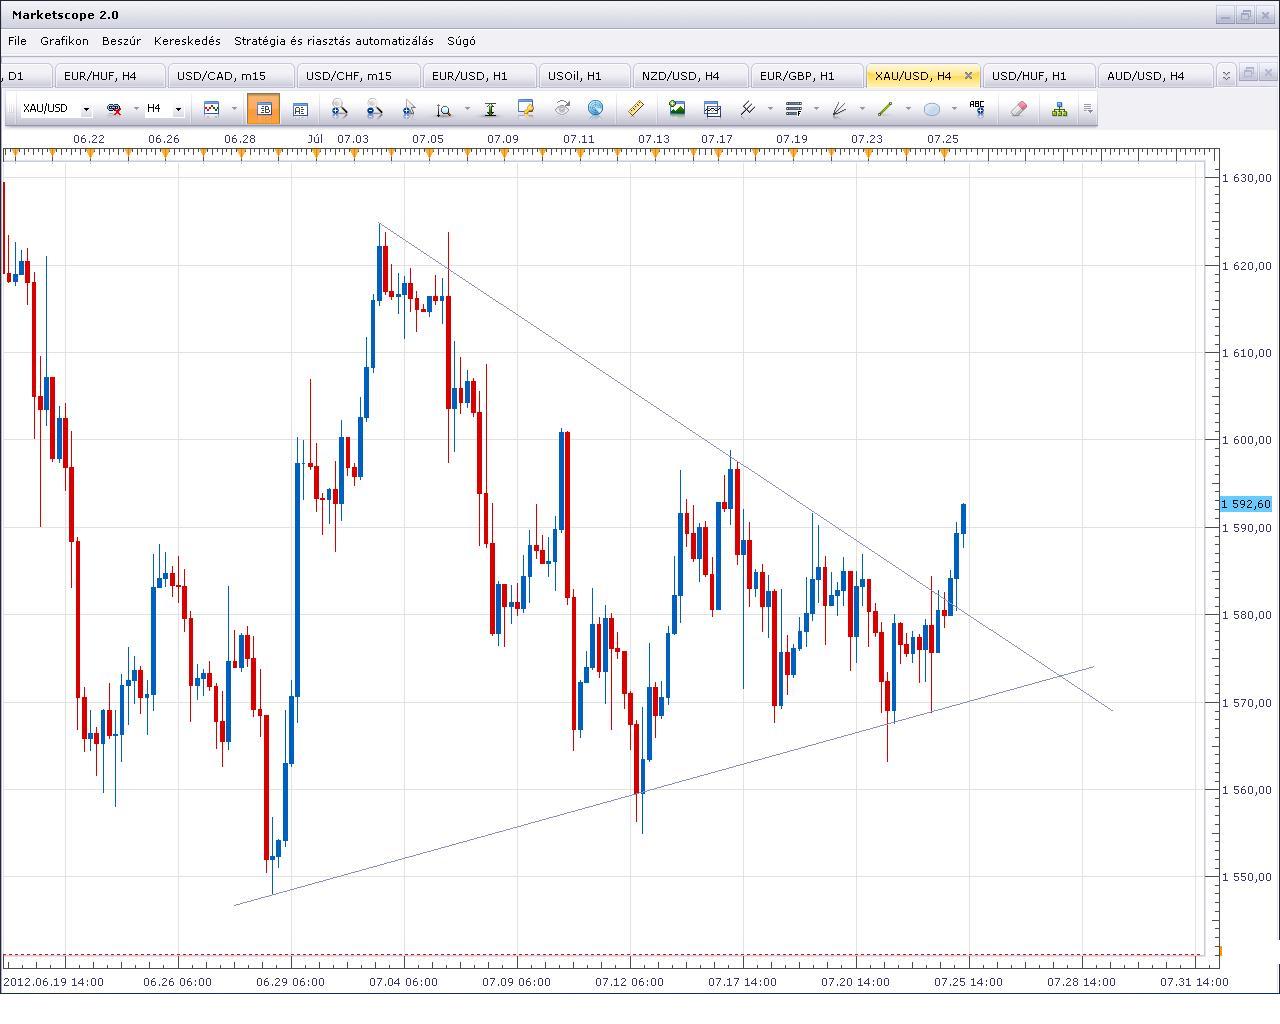
Task: Switch to the EUR/USD, H1 tab
Action: pyautogui.click(x=479, y=76)
